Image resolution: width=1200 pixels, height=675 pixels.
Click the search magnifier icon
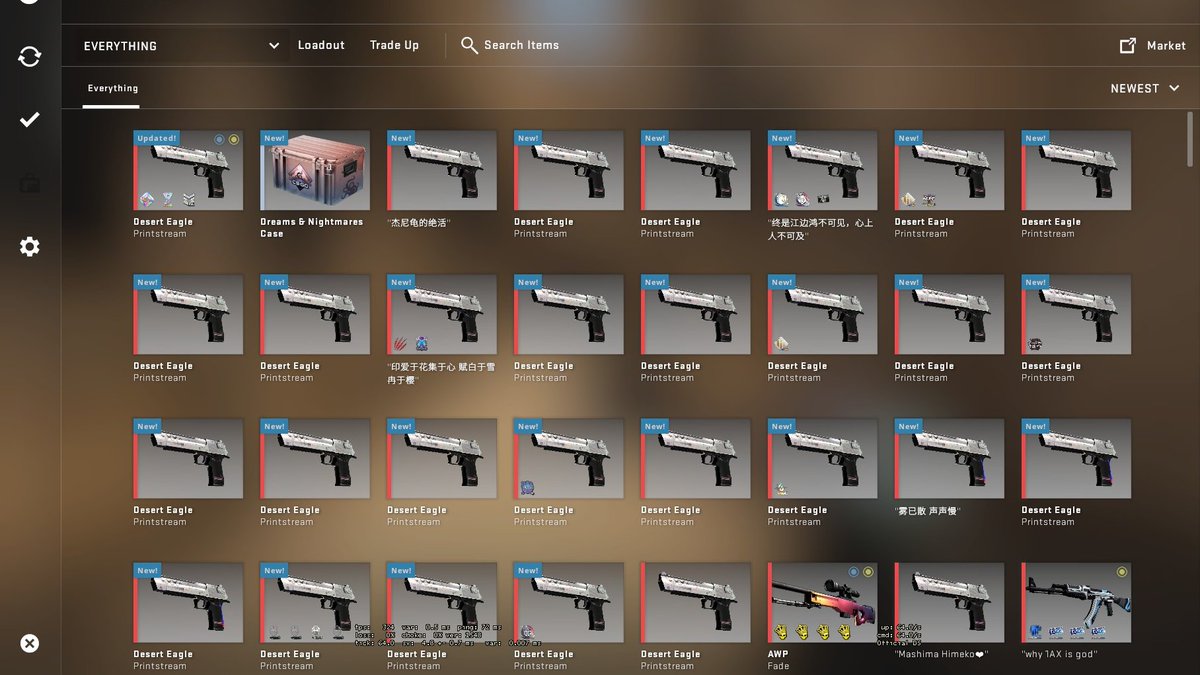(x=469, y=45)
